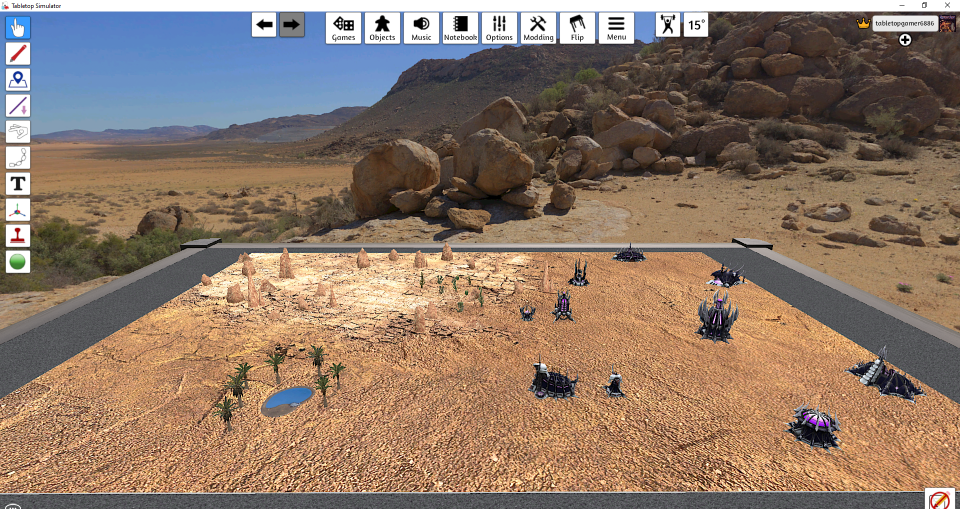Select the blue oasis pond on the table

(x=287, y=401)
